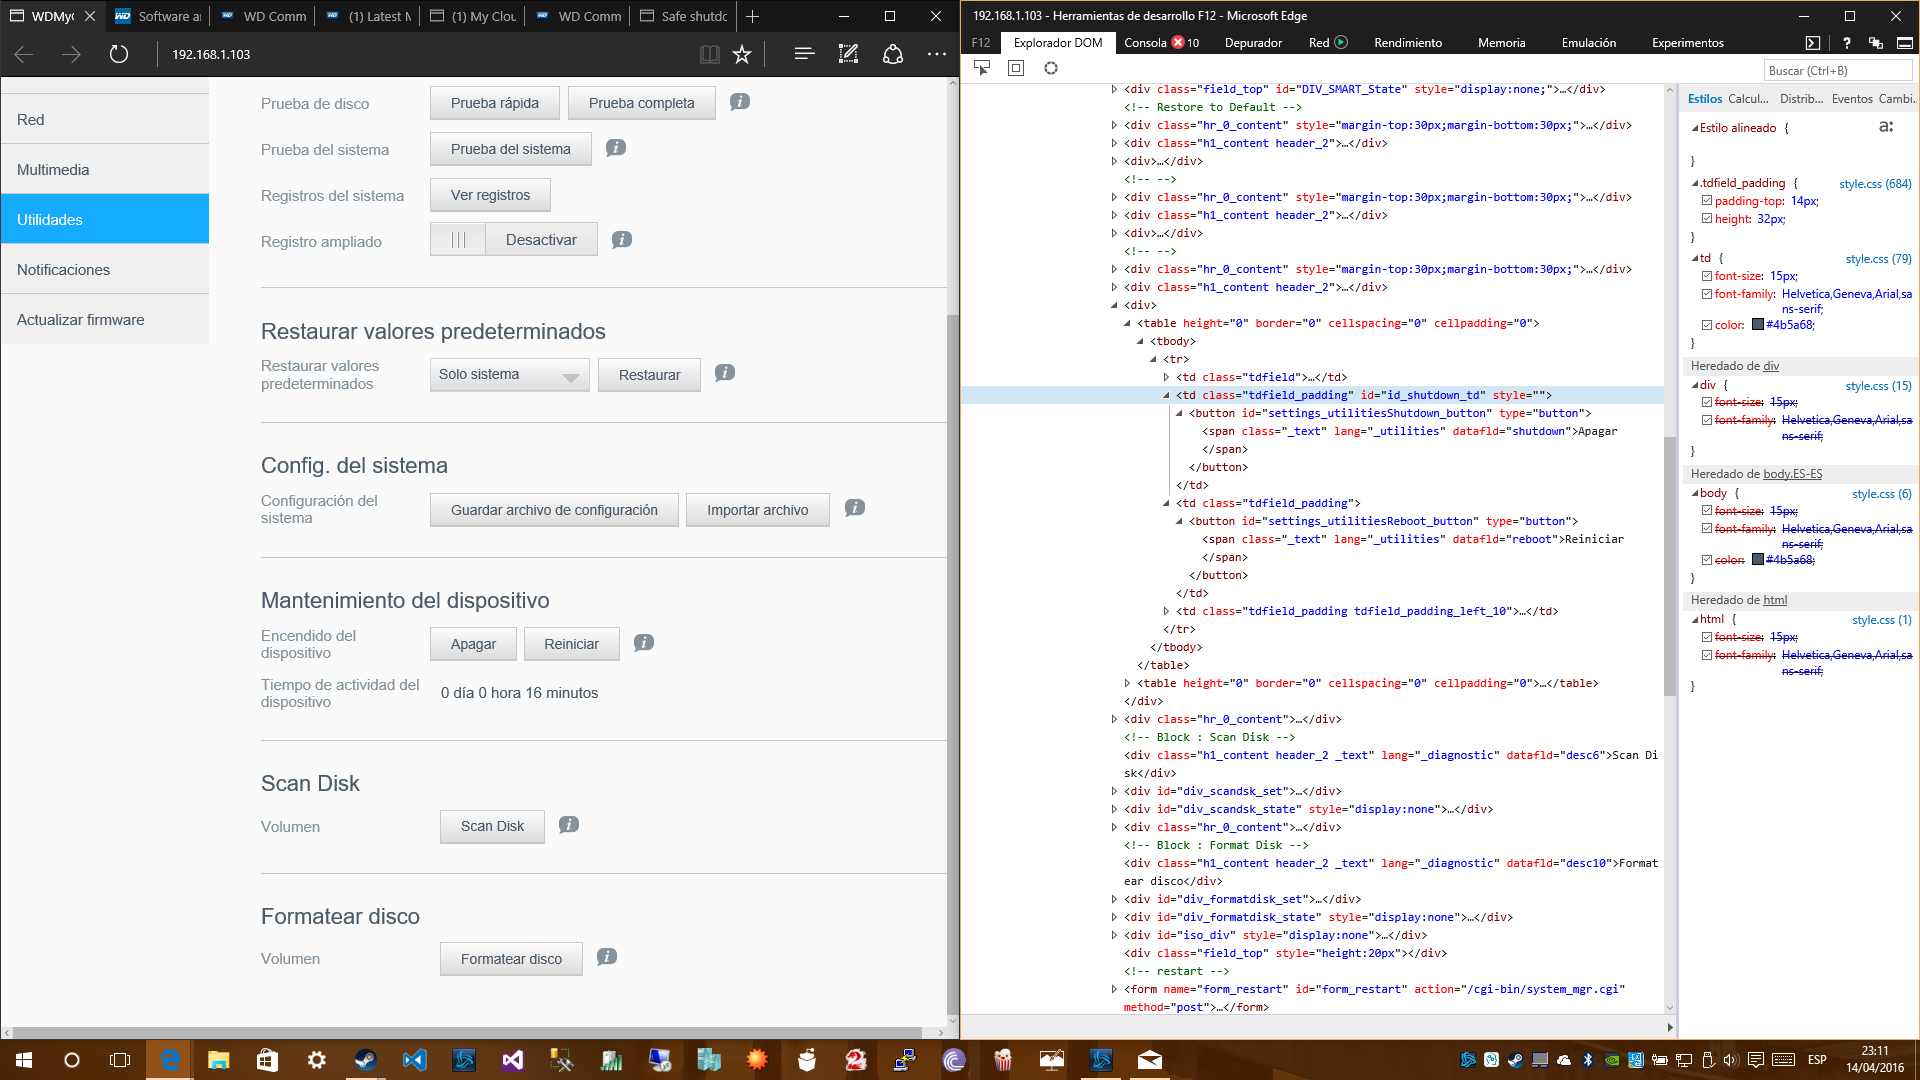1920x1080 pixels.
Task: Switch to the Depurador tab
Action: (1252, 43)
